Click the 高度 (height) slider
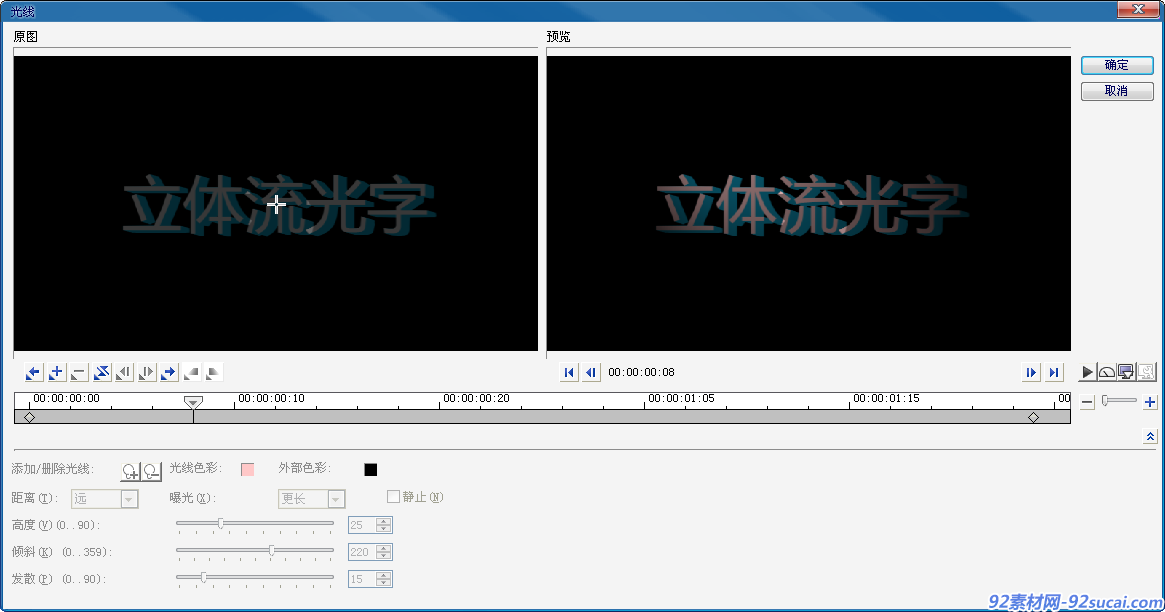This screenshot has height=612, width=1165. [255, 524]
